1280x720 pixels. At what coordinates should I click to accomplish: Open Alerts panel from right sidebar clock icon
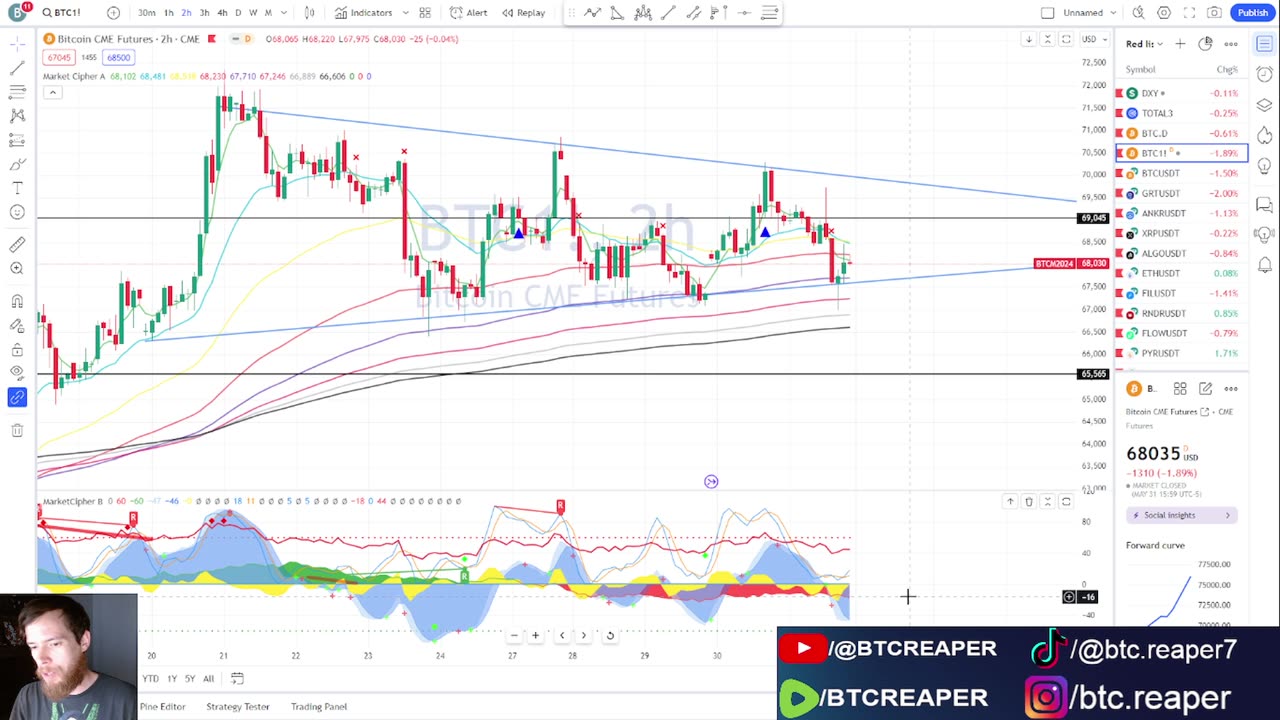1265,74
